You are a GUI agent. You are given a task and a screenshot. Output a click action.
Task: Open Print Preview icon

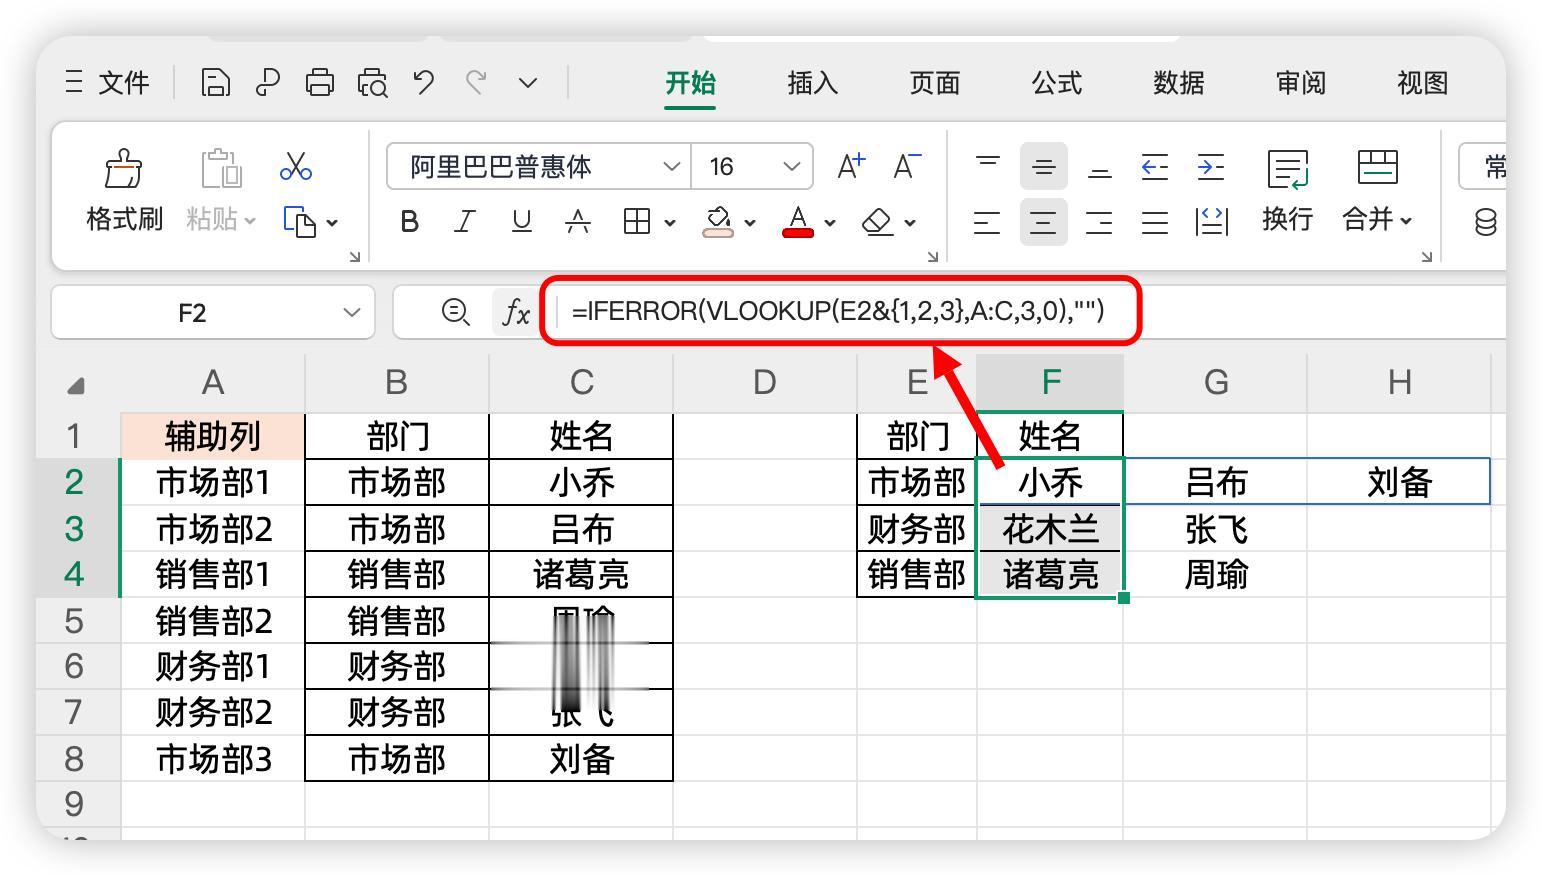click(372, 82)
